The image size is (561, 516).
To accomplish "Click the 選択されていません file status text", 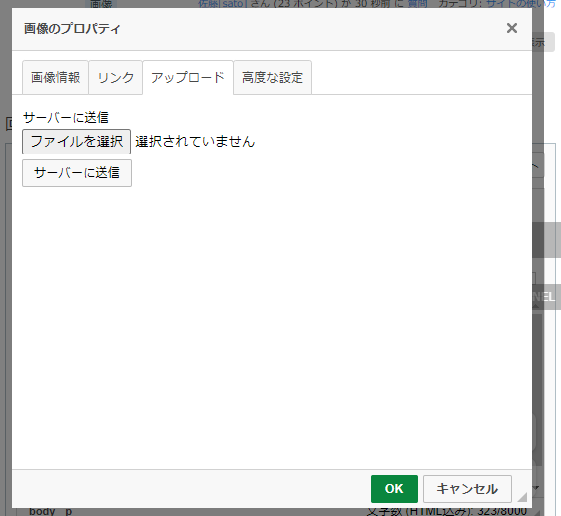I will point(195,141).
